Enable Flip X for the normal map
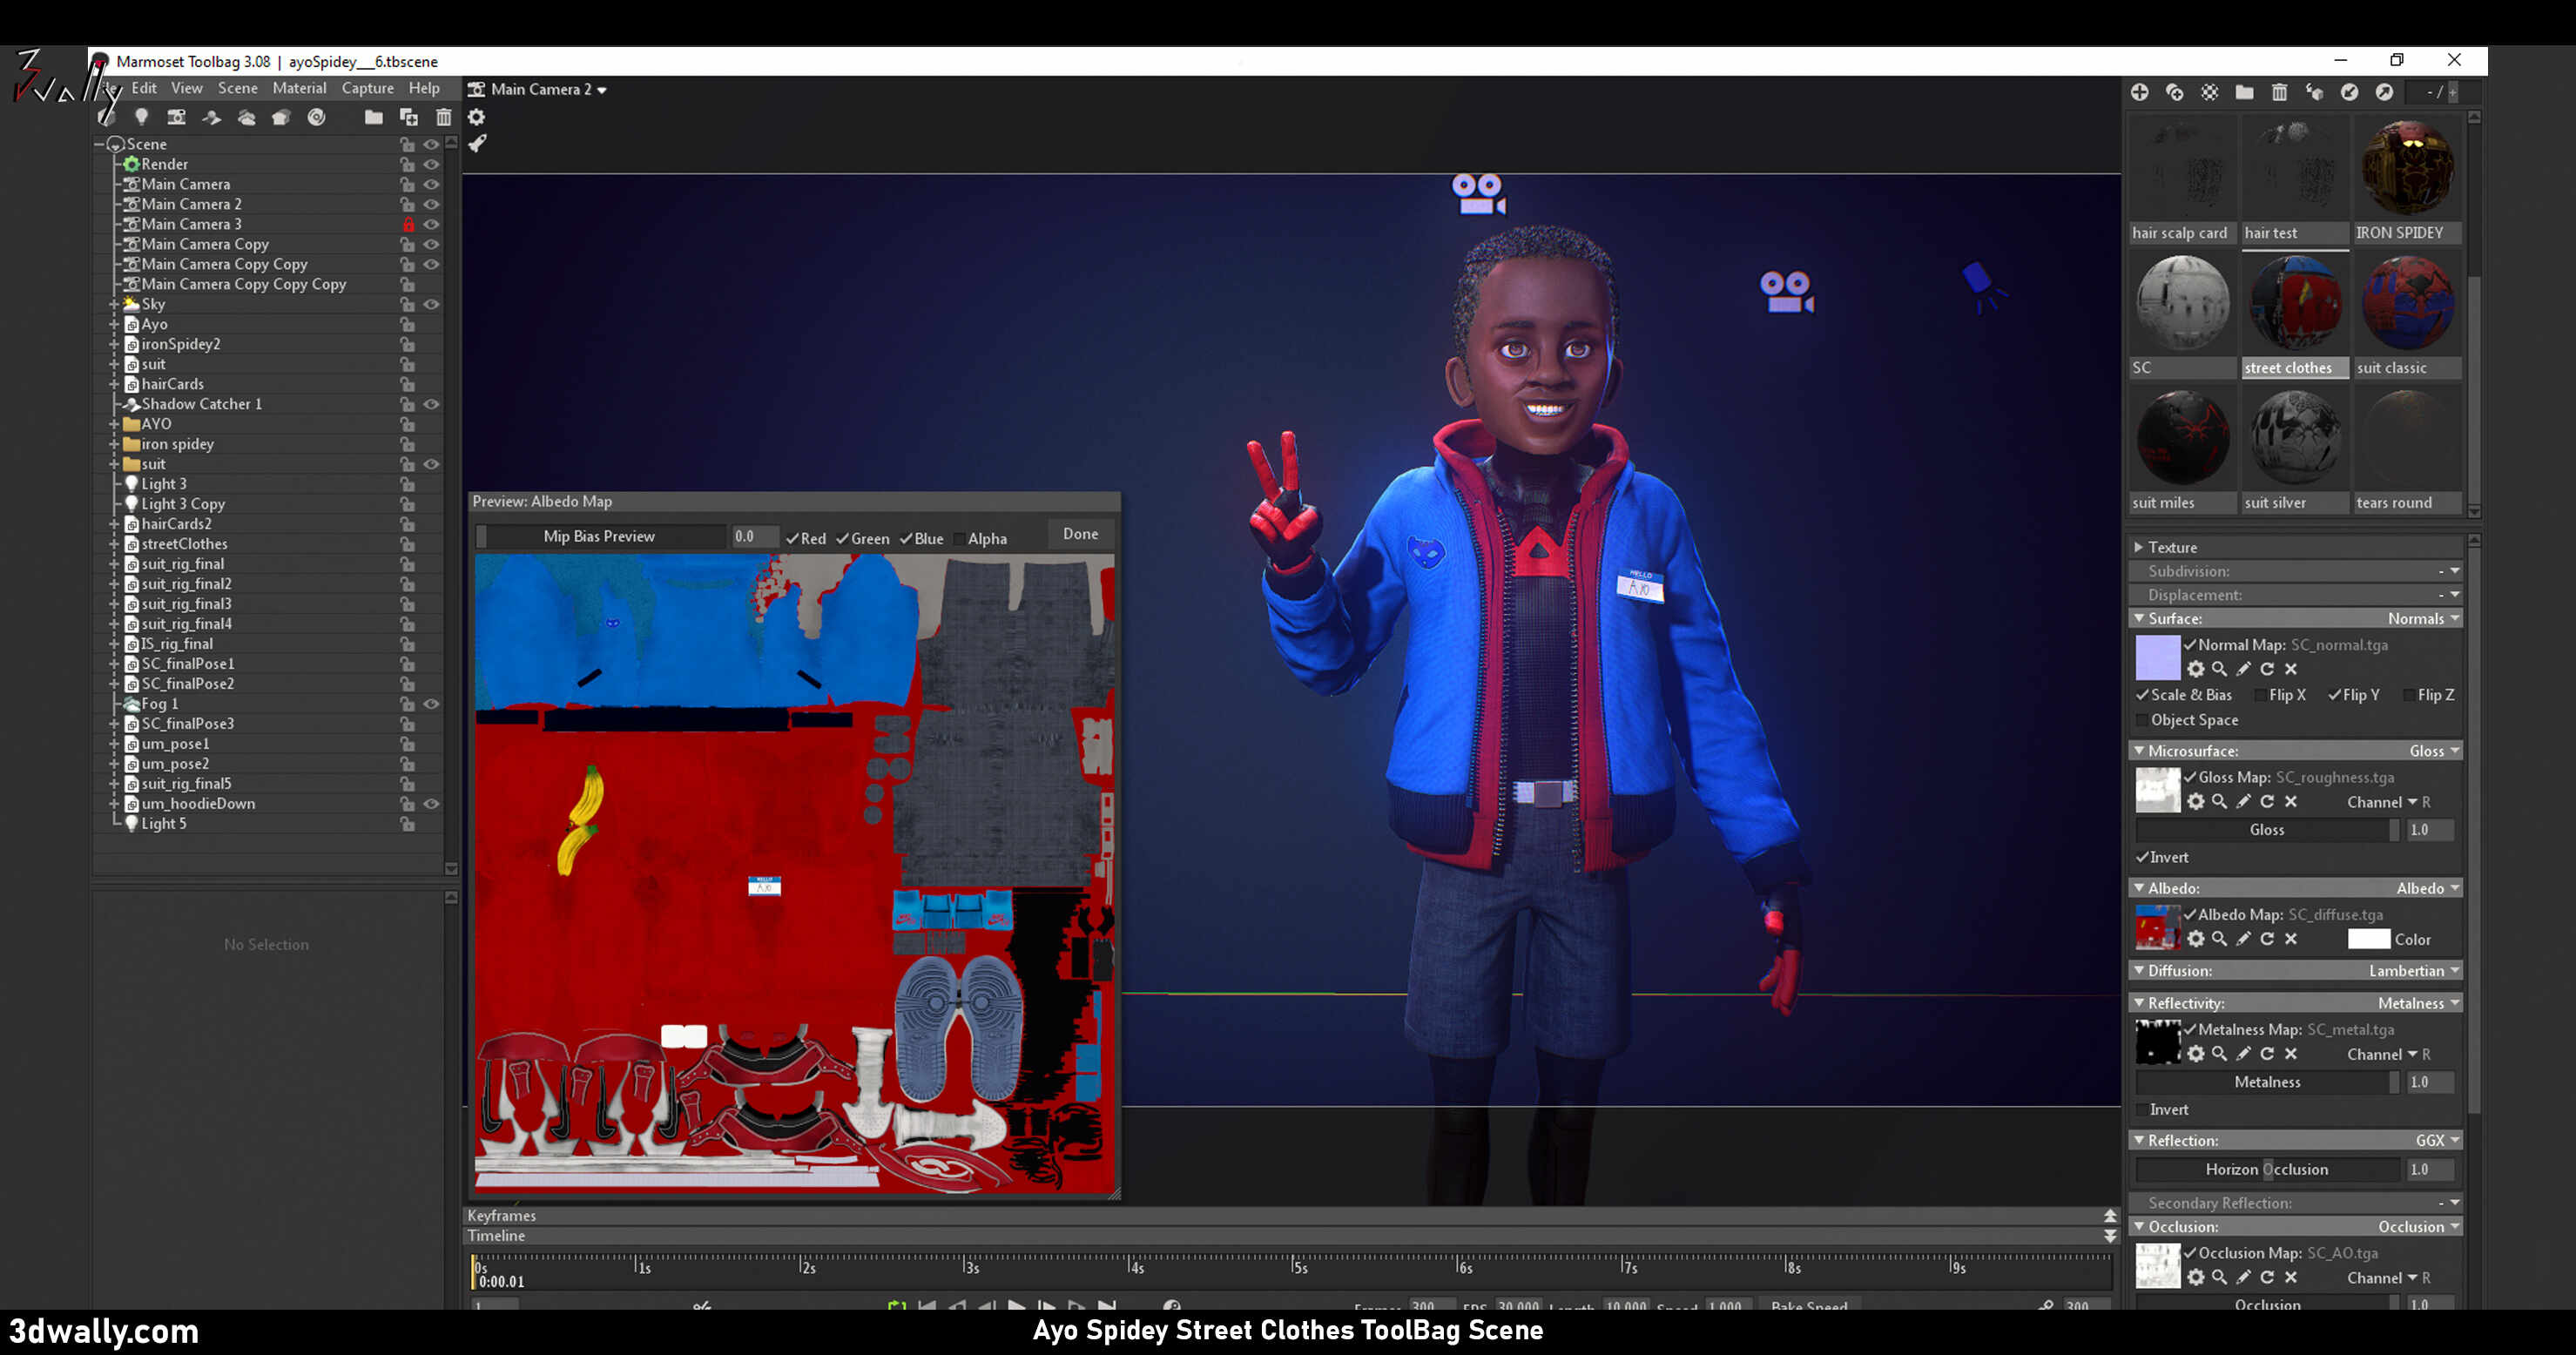 (x=2259, y=695)
